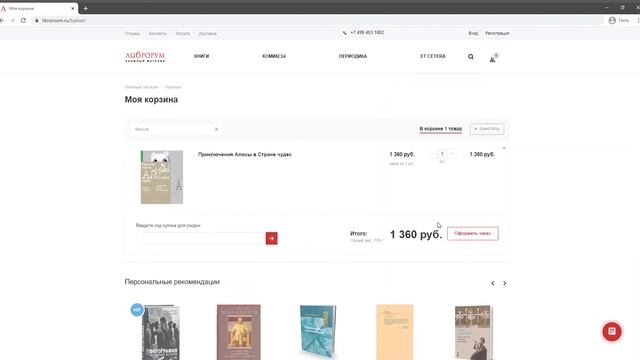The height and width of the screenshot is (360, 640).
Task: Submit the coupon code with the red arrow button
Action: point(271,238)
